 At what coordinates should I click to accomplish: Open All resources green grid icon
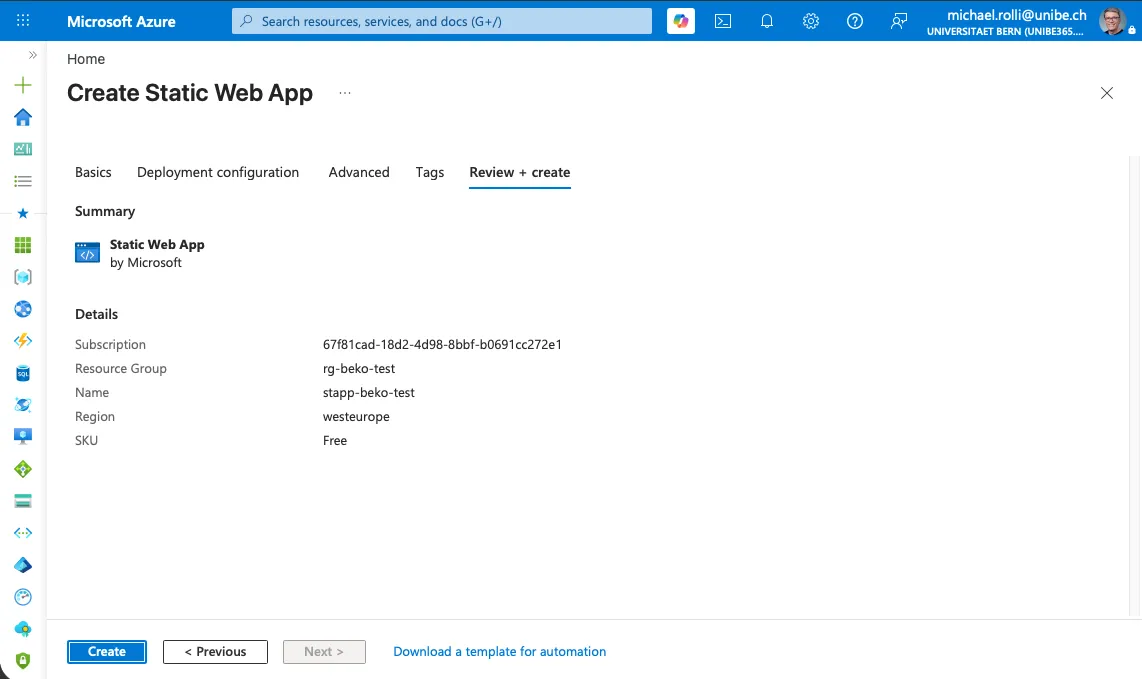point(23,246)
